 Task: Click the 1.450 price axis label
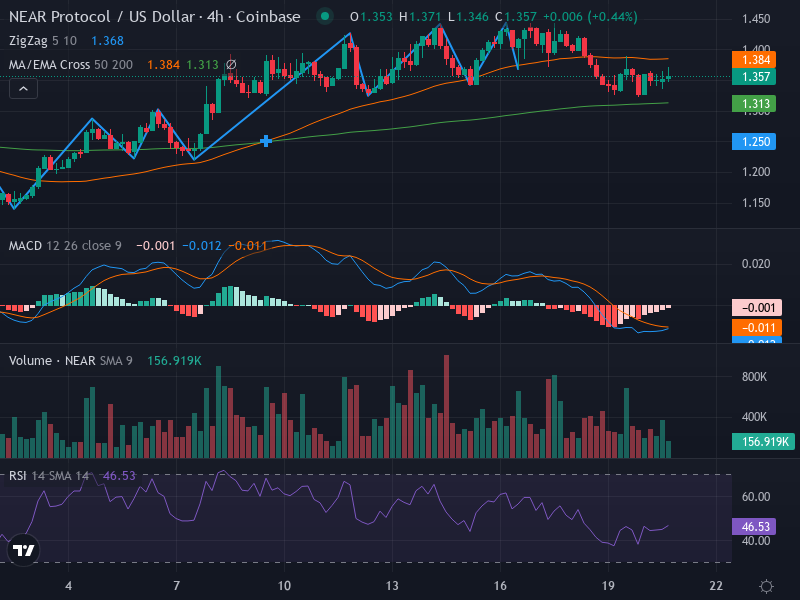point(756,19)
